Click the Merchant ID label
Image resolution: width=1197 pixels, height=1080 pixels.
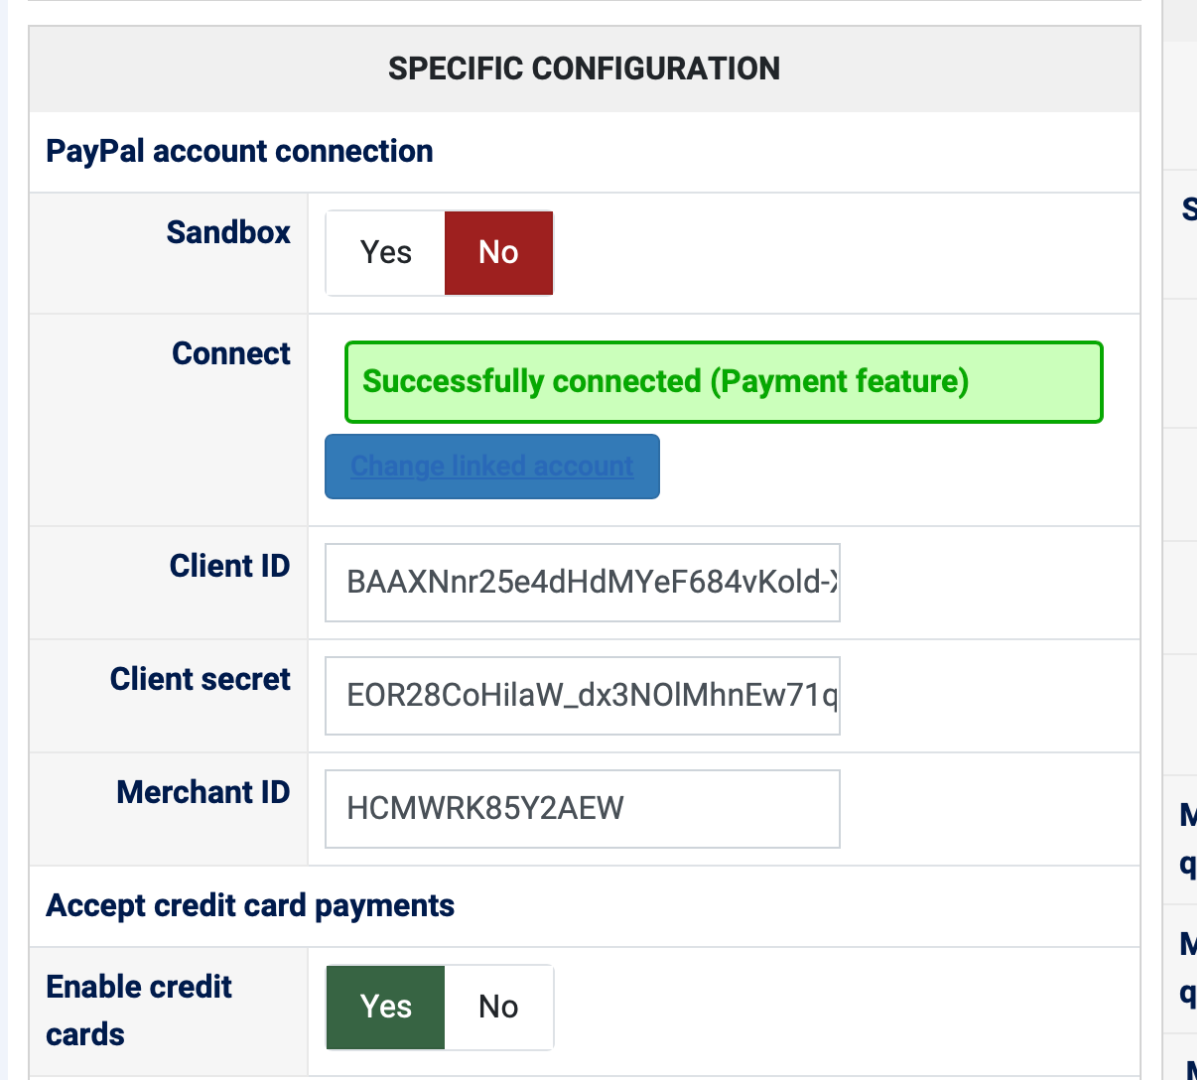pos(203,793)
